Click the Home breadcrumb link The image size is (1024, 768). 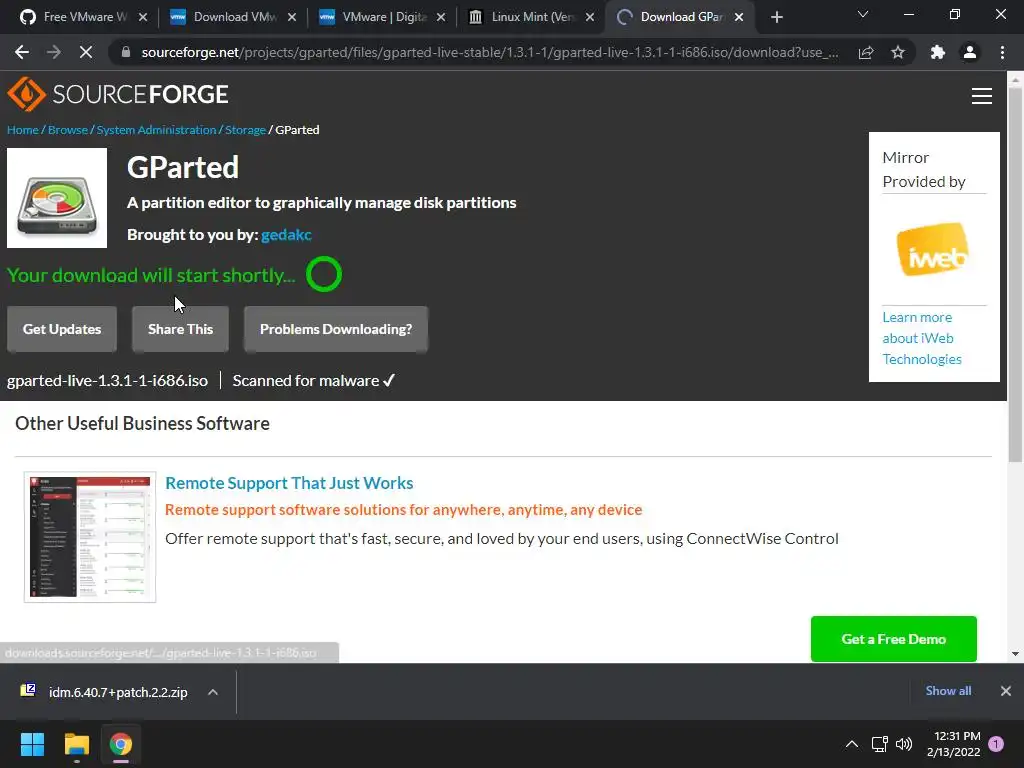(23, 130)
